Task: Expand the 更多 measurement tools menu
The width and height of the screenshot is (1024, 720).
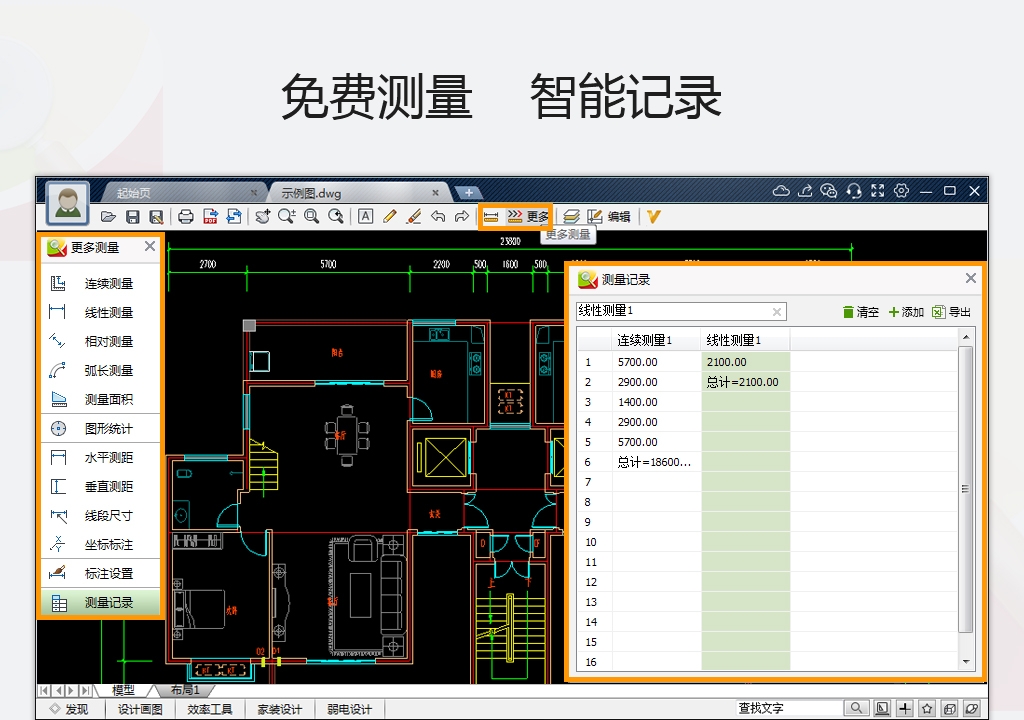Action: [x=538, y=215]
